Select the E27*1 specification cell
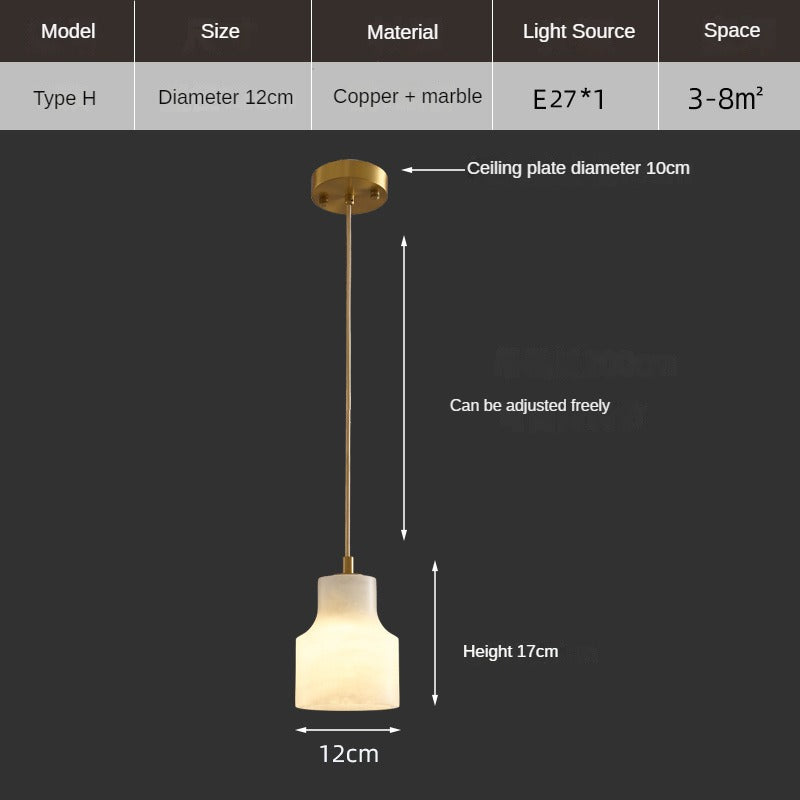The height and width of the screenshot is (800, 800). point(578,96)
